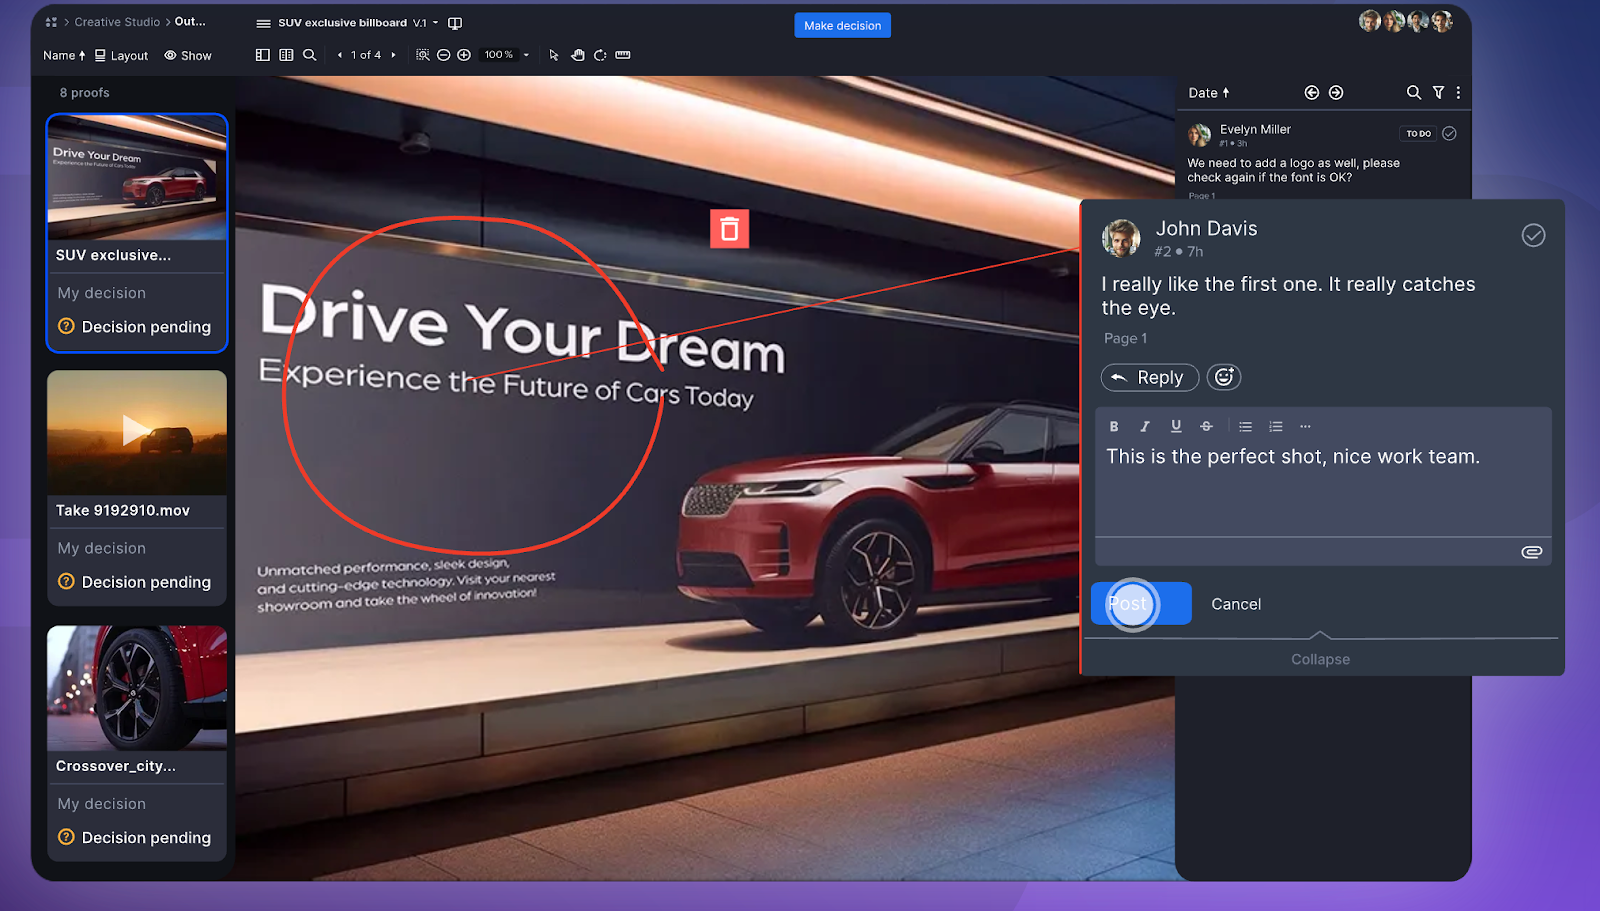This screenshot has height=911, width=1600.
Task: Select the Pan (hand) tool
Action: click(578, 55)
